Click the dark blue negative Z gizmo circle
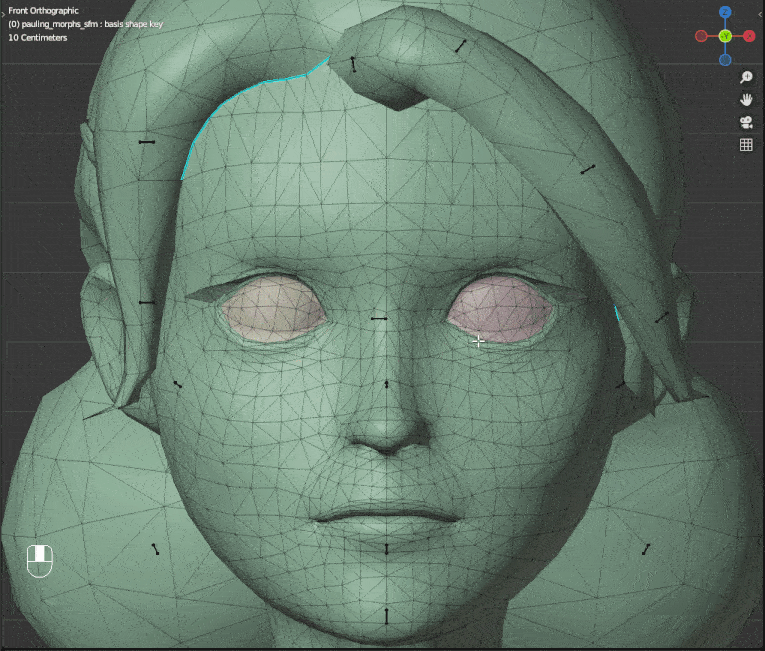The height and width of the screenshot is (651, 765). [x=725, y=60]
